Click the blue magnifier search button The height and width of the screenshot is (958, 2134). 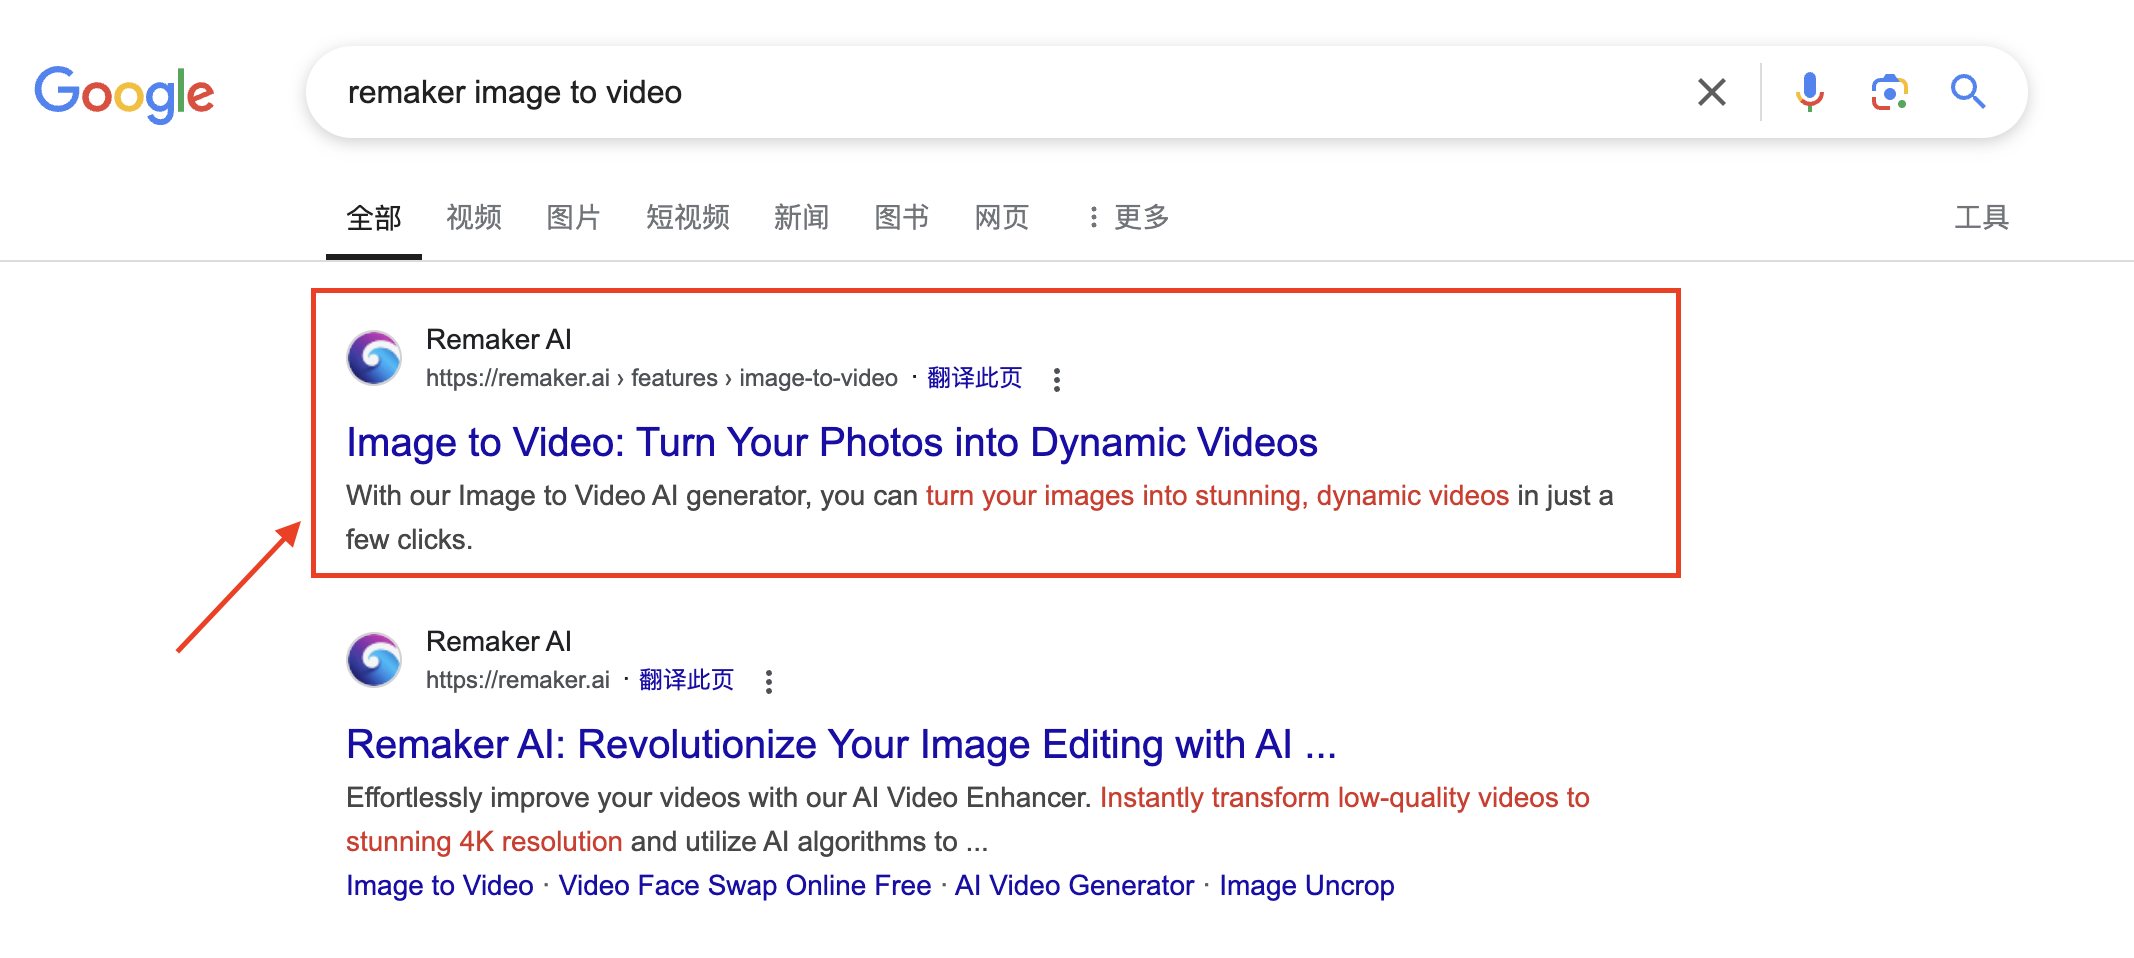[1968, 92]
